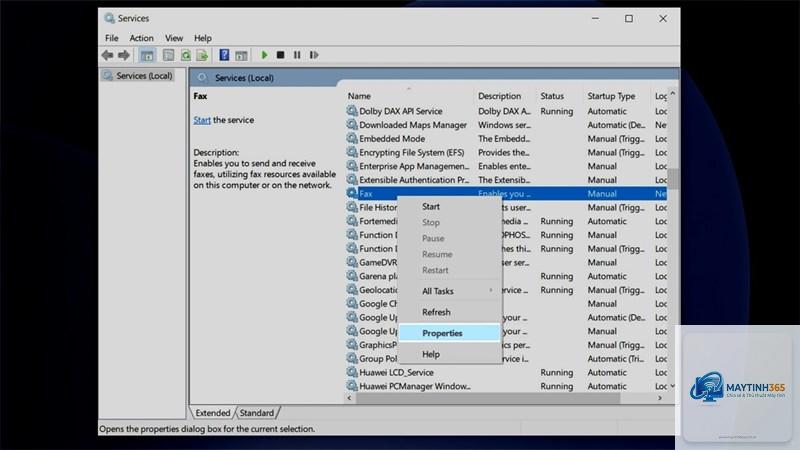Switch to the Extended tab
Image resolution: width=800 pixels, height=450 pixels.
click(x=213, y=413)
